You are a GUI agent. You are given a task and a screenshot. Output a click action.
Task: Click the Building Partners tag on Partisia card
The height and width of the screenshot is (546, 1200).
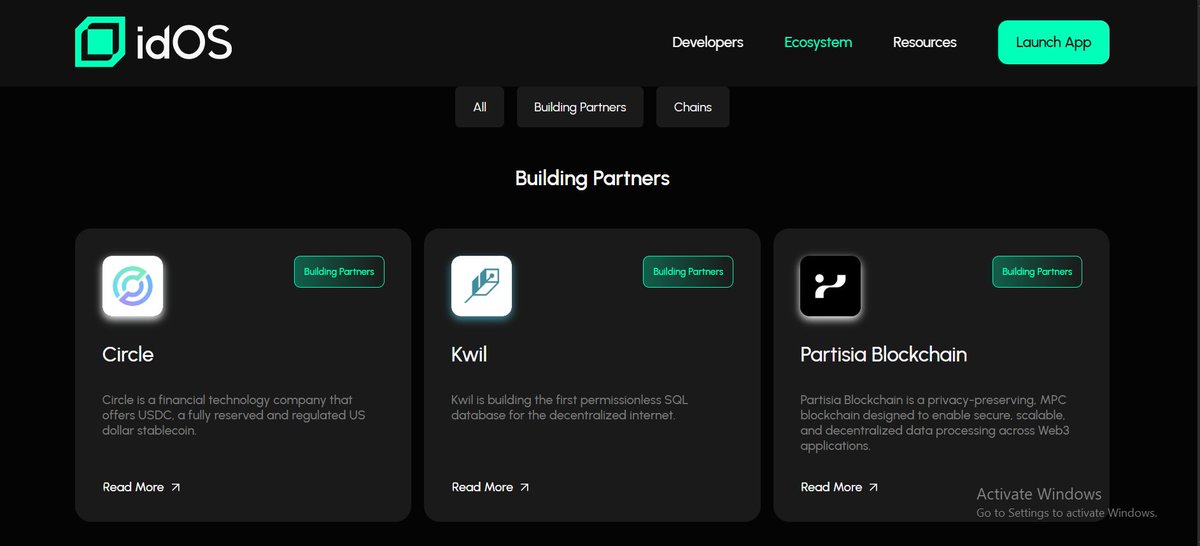point(1037,272)
